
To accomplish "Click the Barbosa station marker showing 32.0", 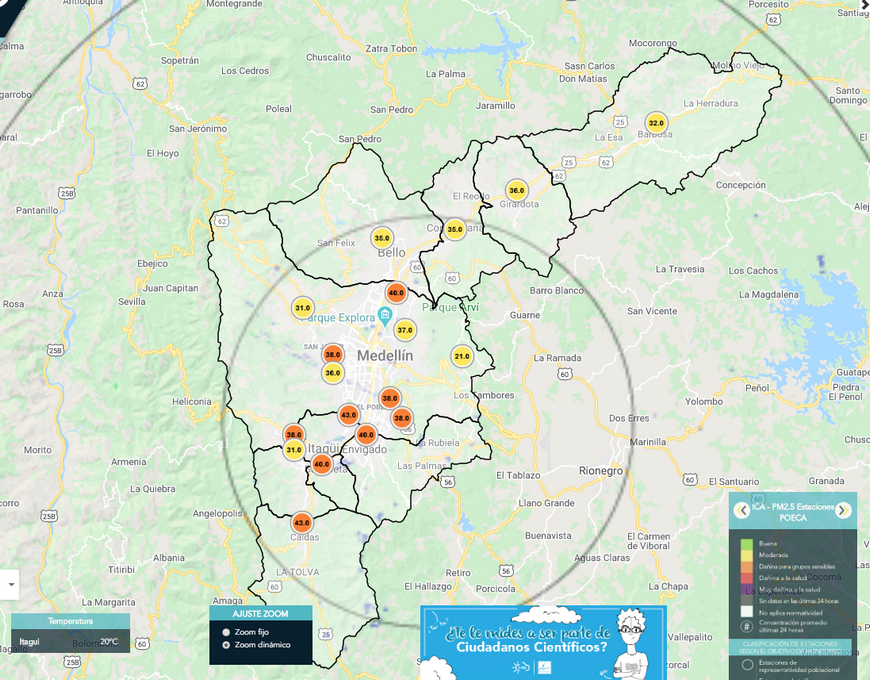I will click(x=656, y=123).
